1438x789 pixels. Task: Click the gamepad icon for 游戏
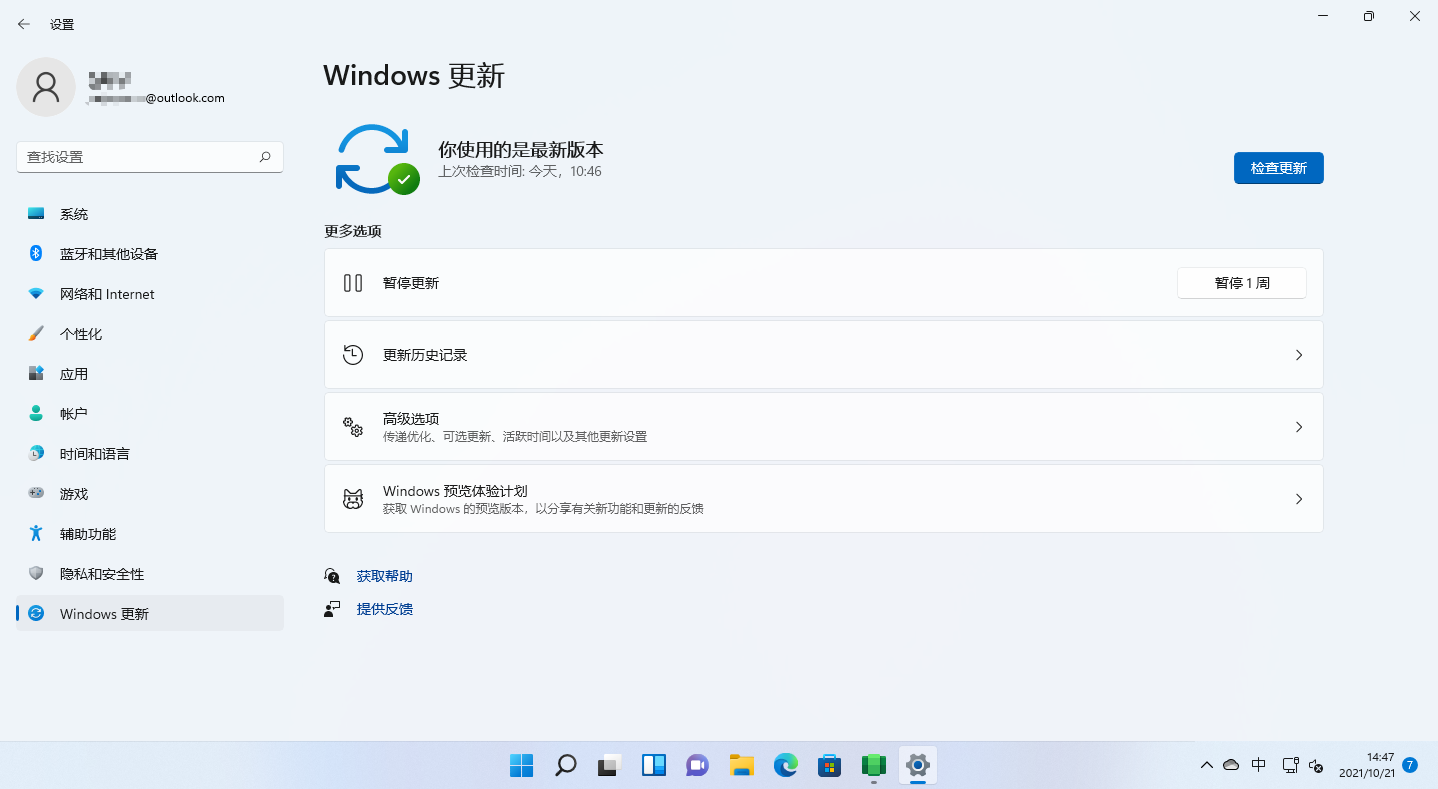[36, 494]
